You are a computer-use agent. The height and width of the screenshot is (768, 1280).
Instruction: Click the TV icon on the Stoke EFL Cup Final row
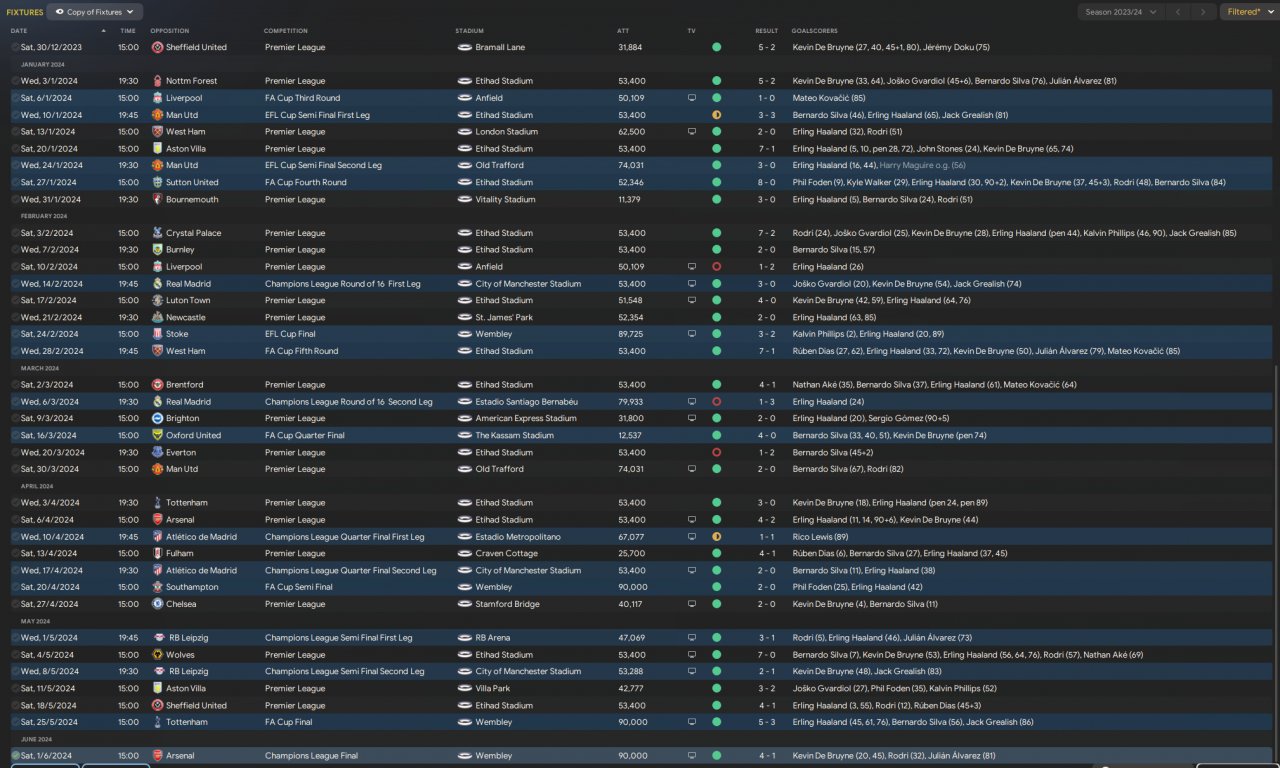[691, 335]
